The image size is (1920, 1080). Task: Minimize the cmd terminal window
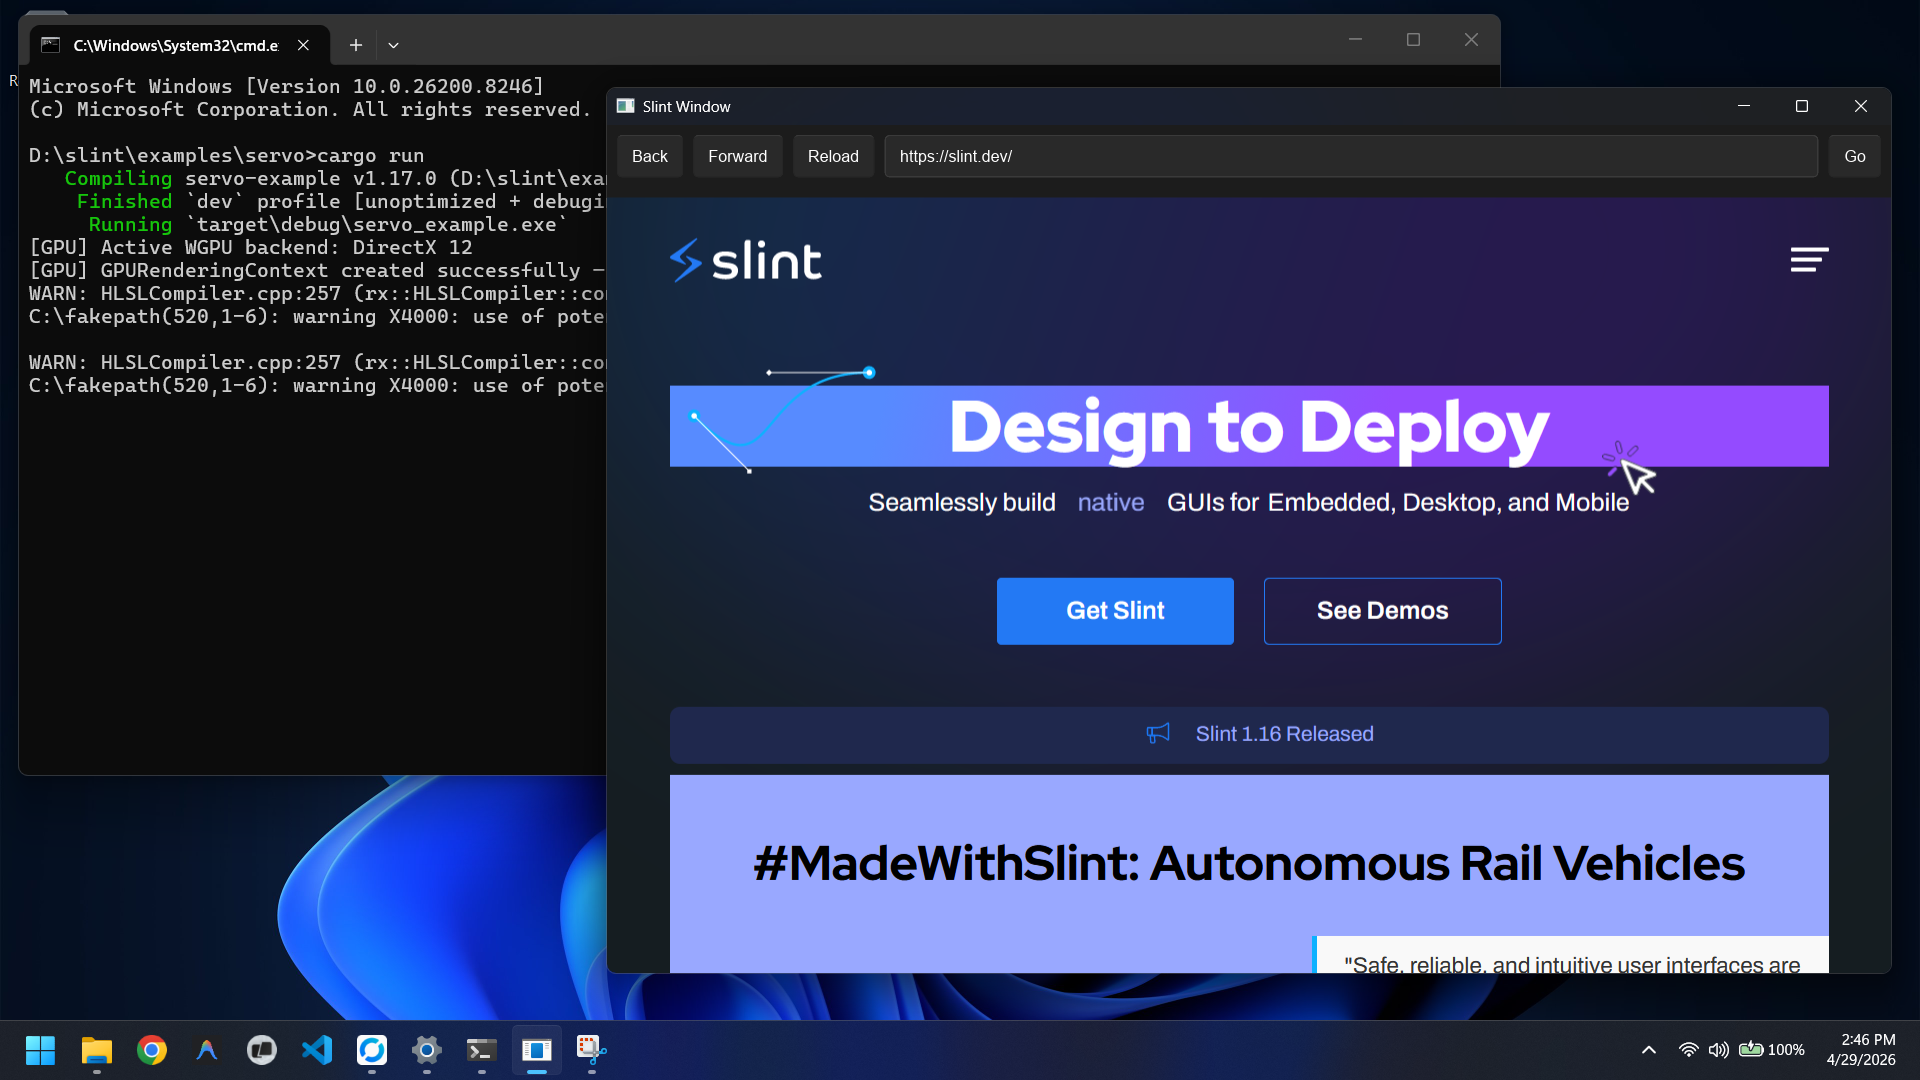click(1355, 40)
